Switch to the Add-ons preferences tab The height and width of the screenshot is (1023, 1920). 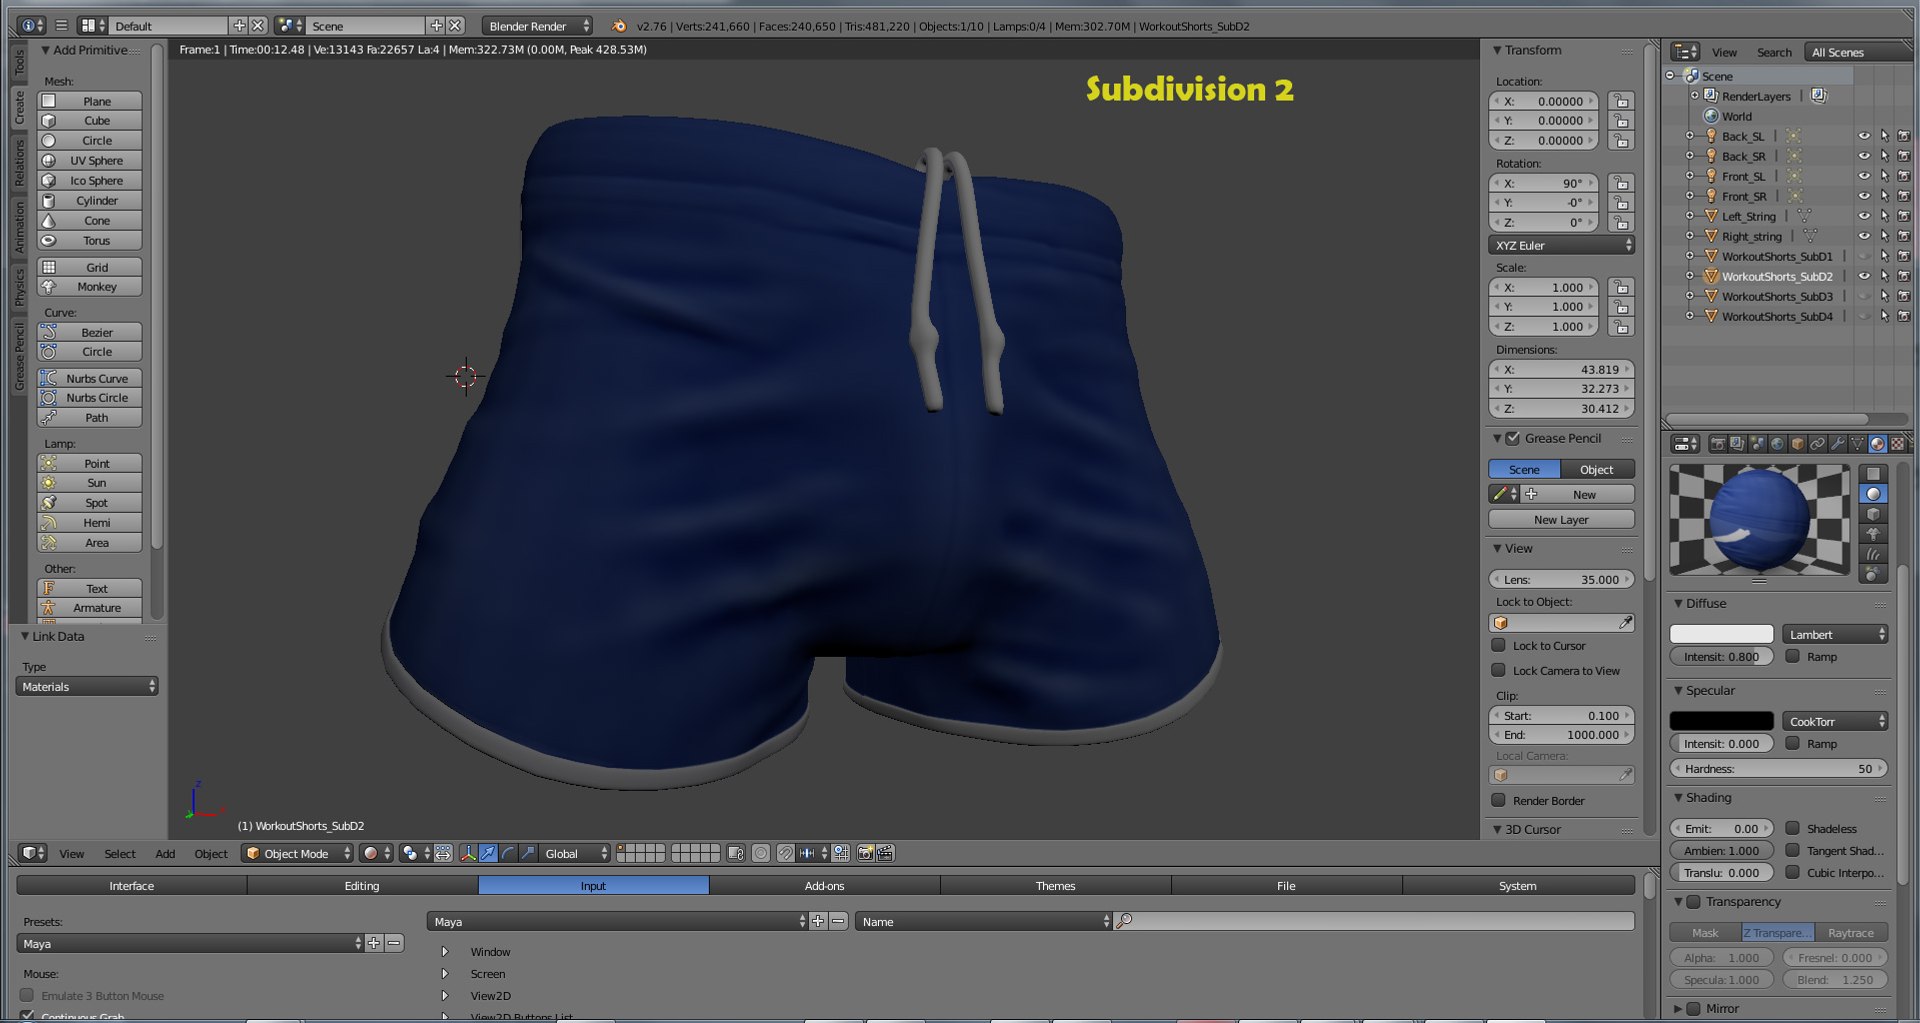(x=824, y=885)
